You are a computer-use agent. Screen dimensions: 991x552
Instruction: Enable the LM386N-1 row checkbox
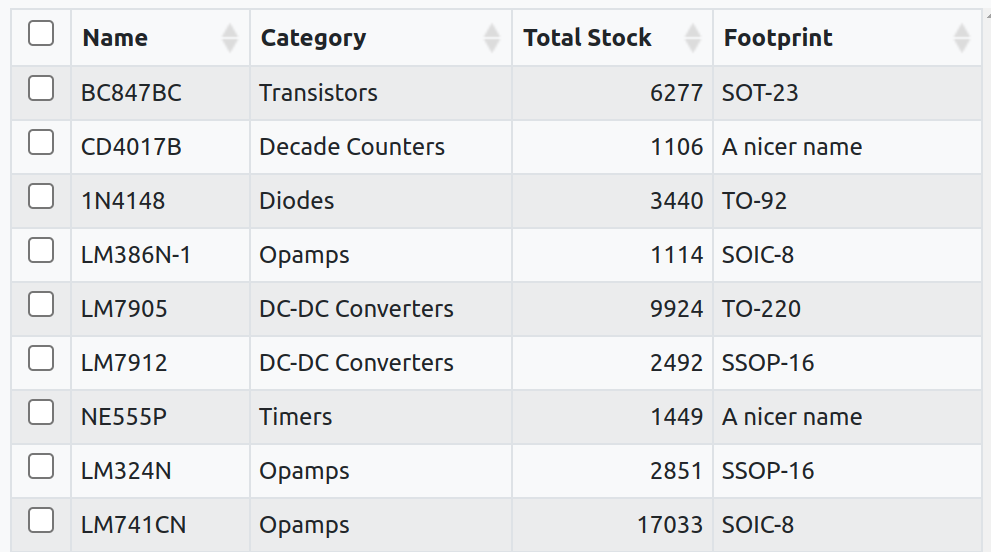click(41, 252)
